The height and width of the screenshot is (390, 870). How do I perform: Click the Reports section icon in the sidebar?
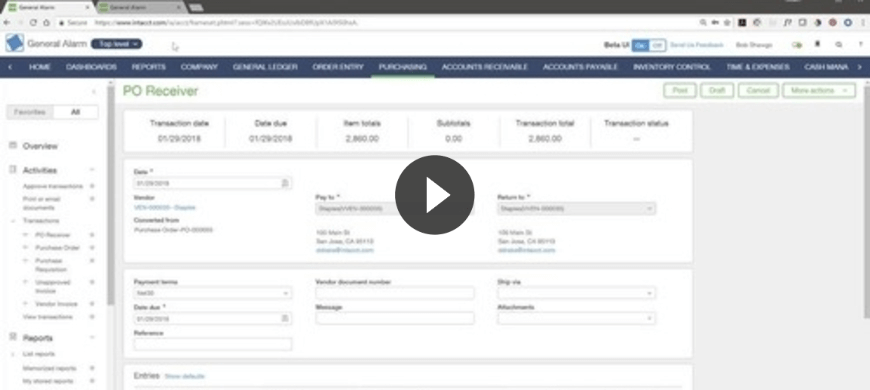pos(13,337)
